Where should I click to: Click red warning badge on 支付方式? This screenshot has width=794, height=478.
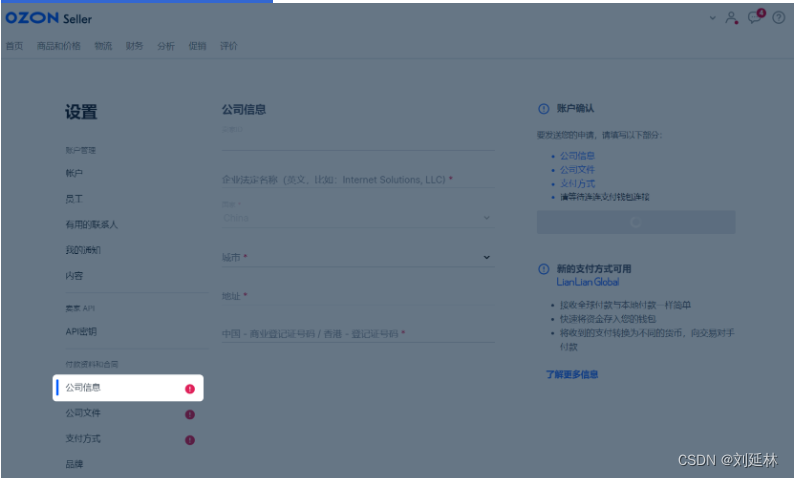190,440
